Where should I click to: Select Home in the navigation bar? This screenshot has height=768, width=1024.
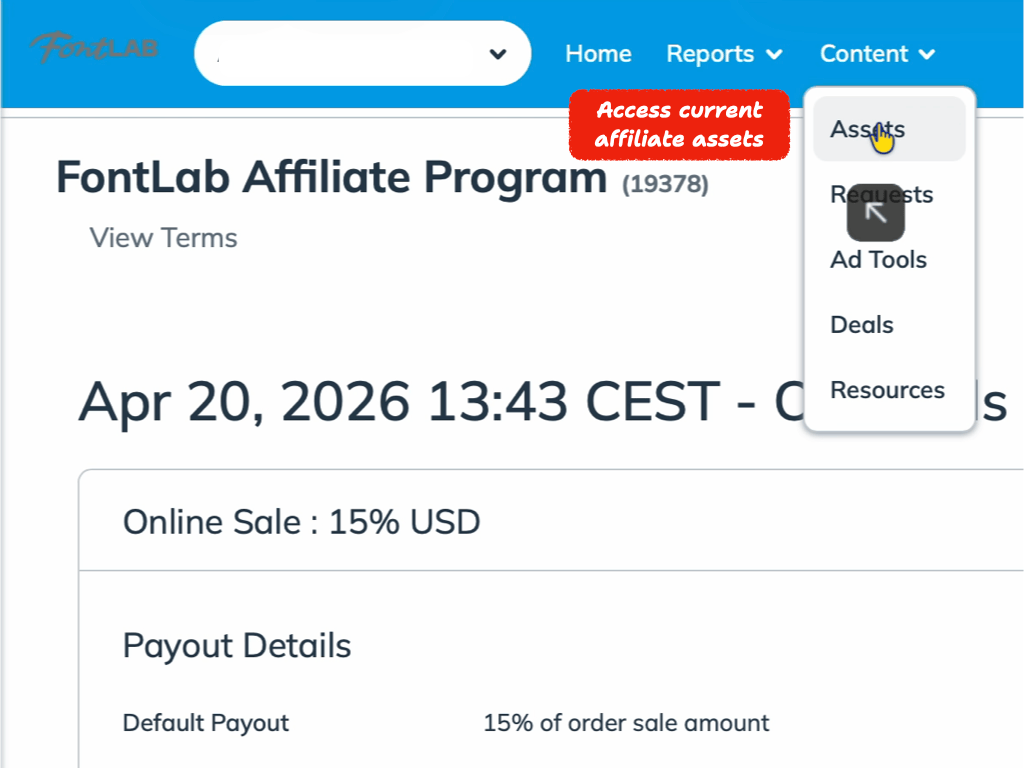click(x=597, y=53)
